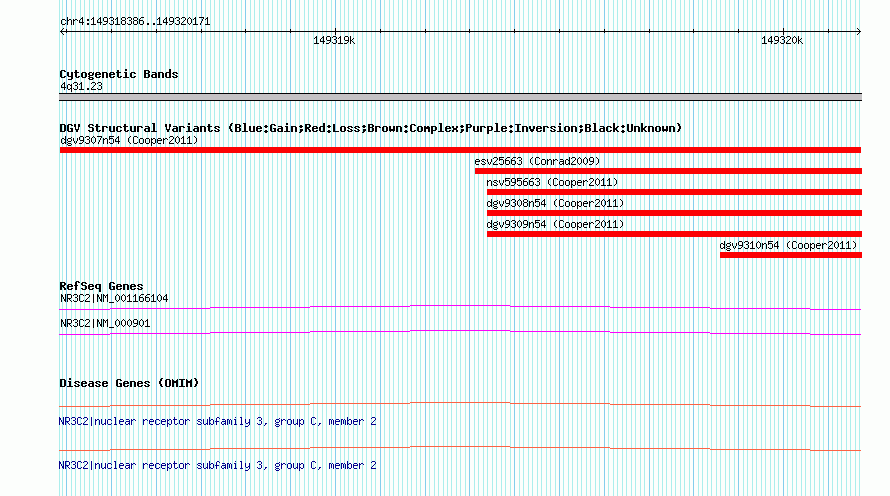Click the NR3C2|NM_001166104 transcript label
The width and height of the screenshot is (890, 496).
(114, 298)
